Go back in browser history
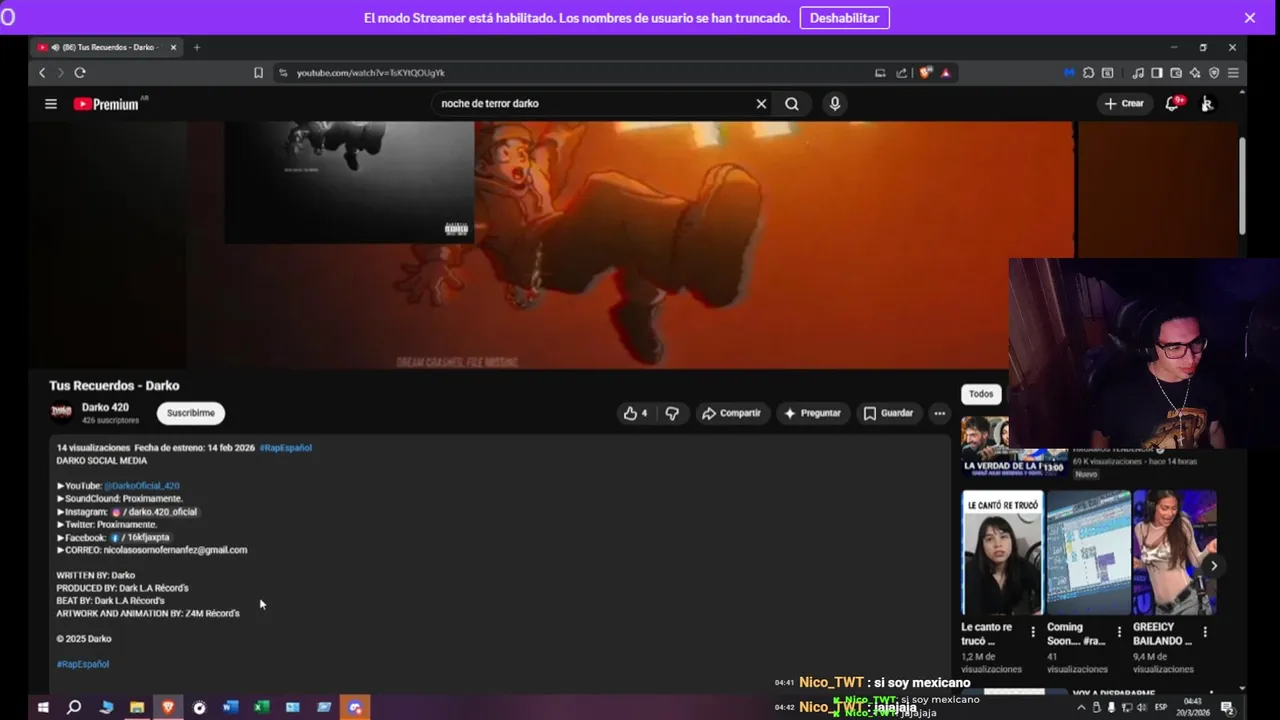Screen dimensions: 1280x720 42,73
